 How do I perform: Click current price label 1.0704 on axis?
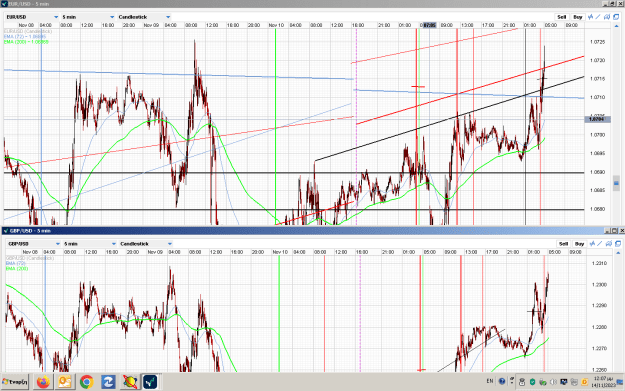597,119
